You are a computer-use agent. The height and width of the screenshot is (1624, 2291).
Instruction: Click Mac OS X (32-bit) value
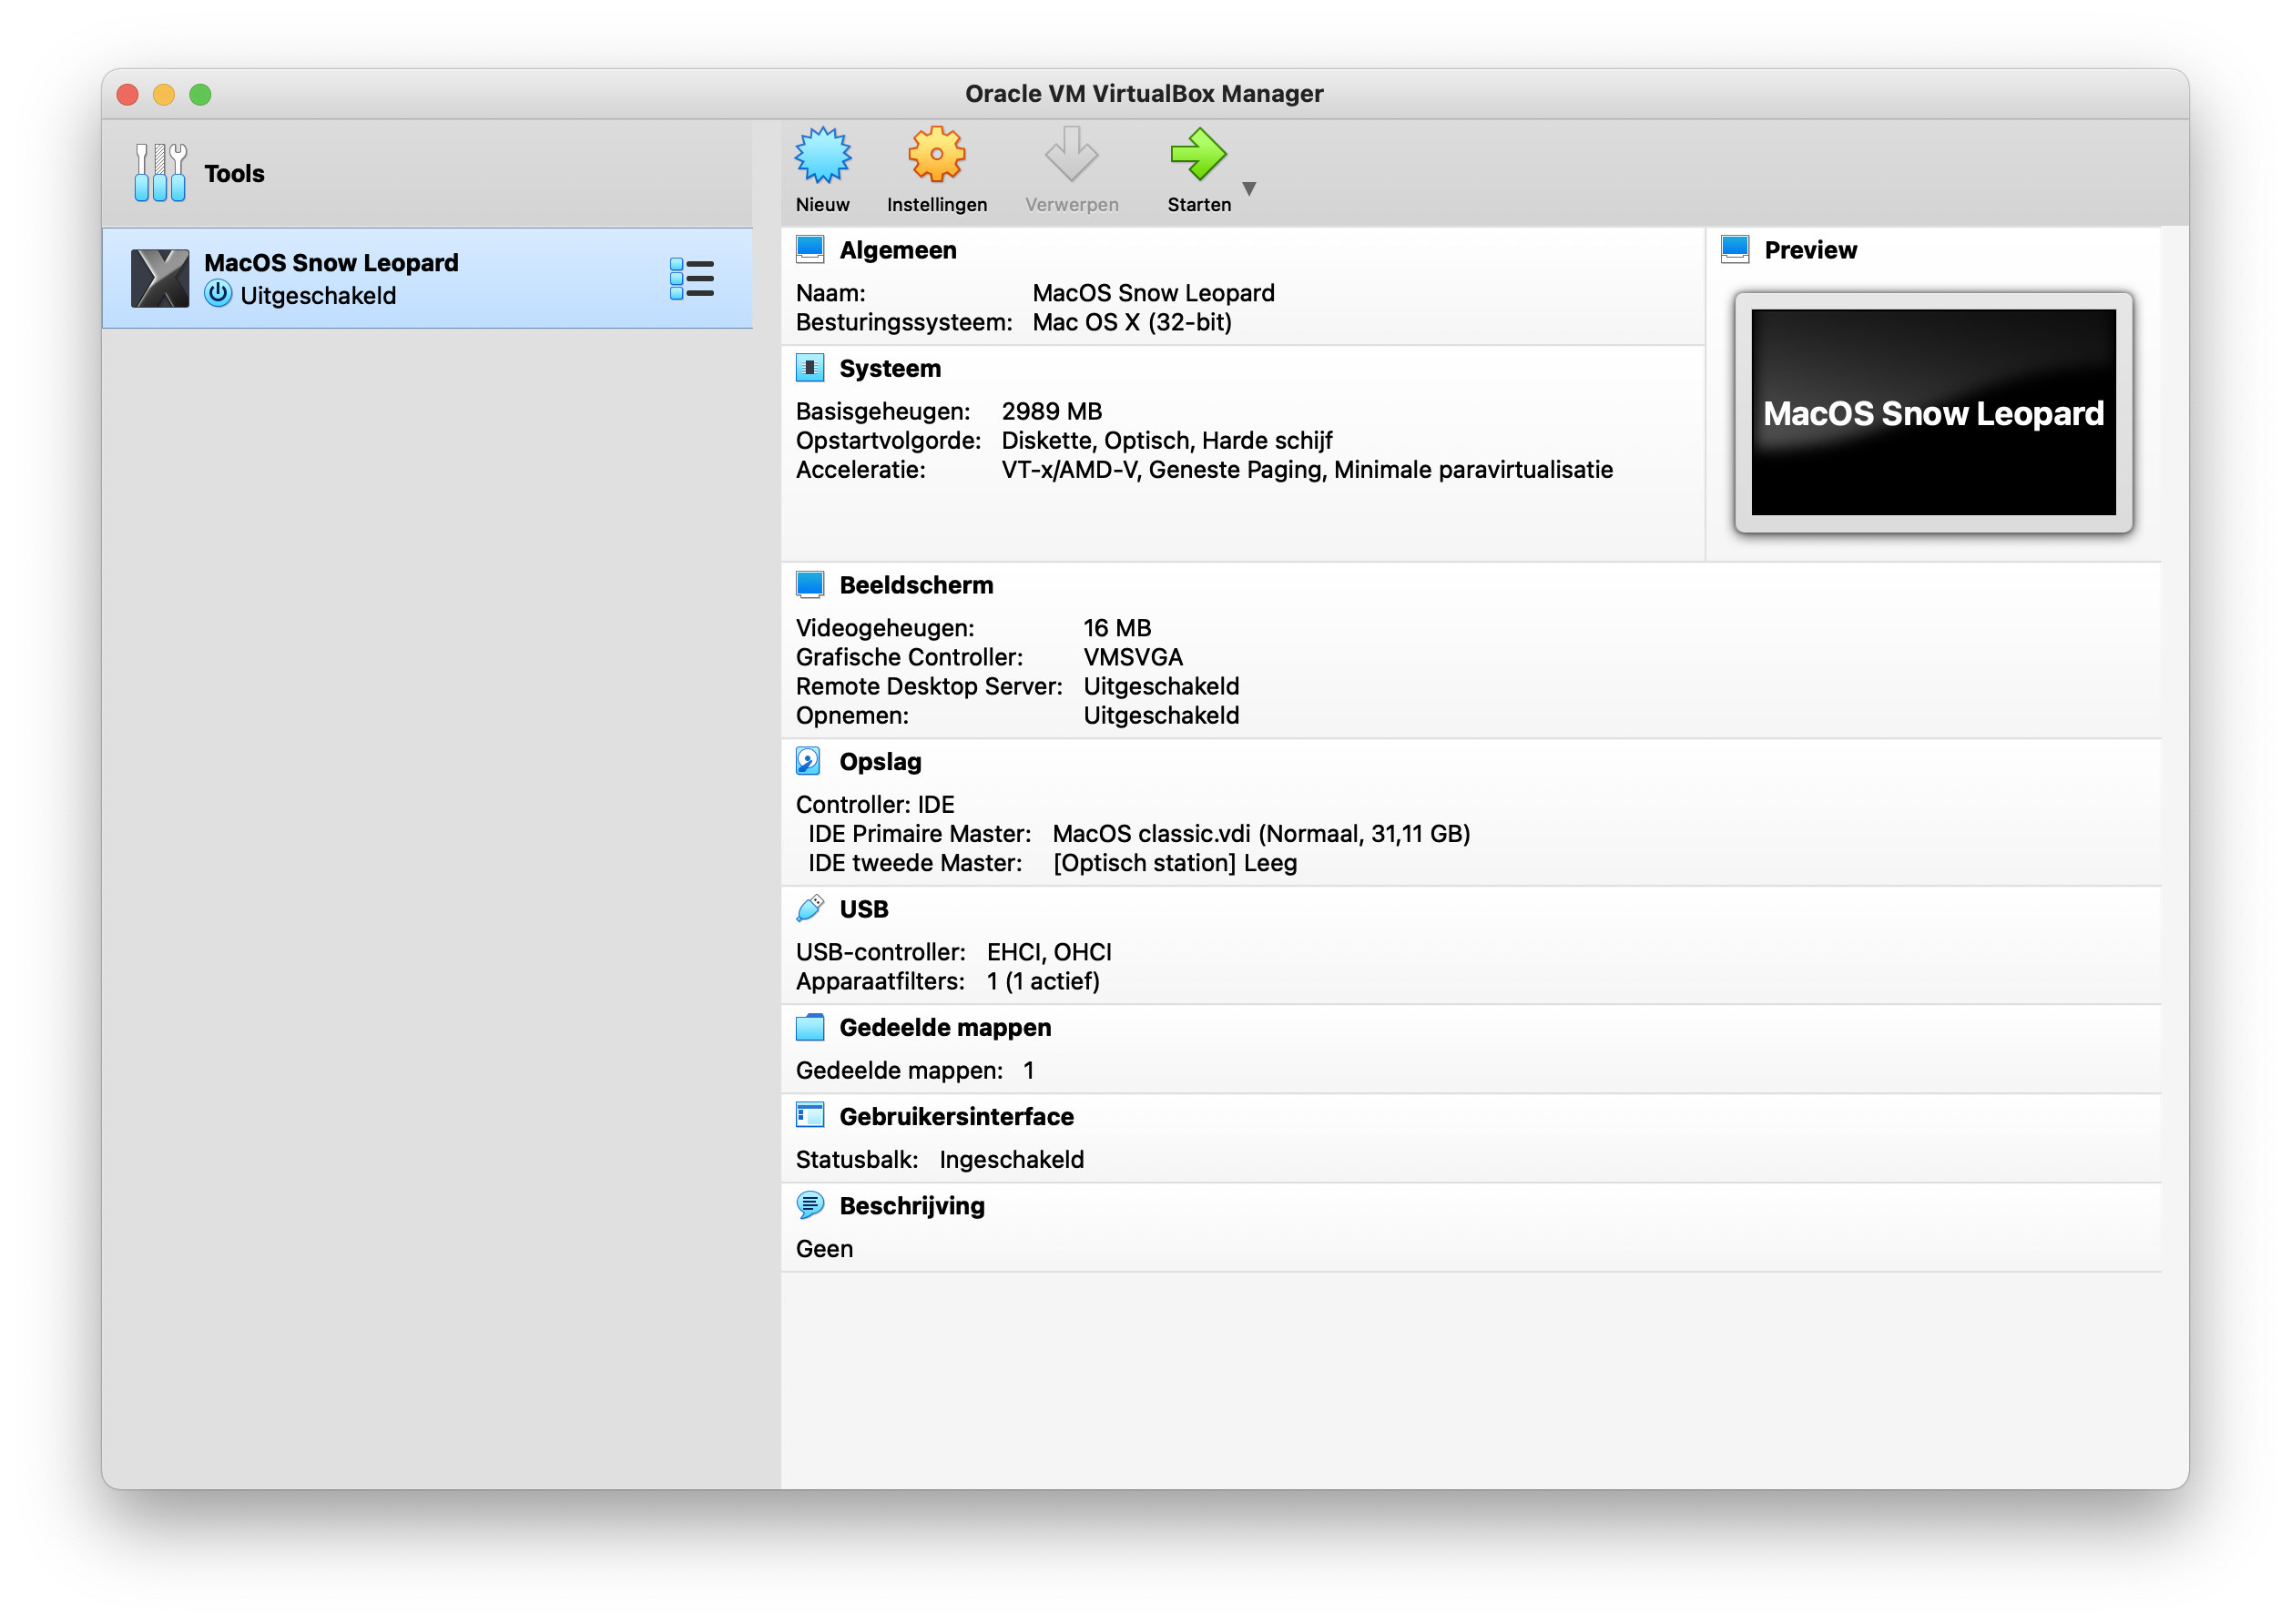tap(1132, 322)
